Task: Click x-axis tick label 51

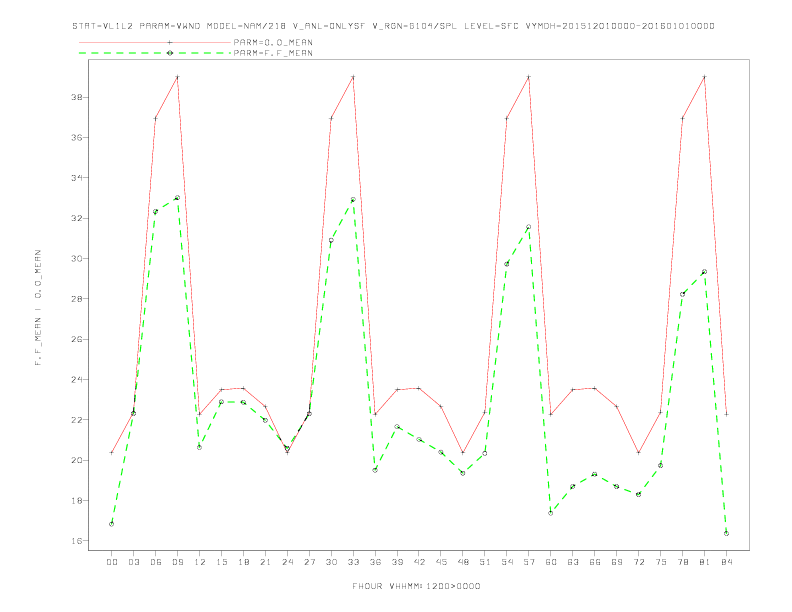Action: click(x=485, y=562)
